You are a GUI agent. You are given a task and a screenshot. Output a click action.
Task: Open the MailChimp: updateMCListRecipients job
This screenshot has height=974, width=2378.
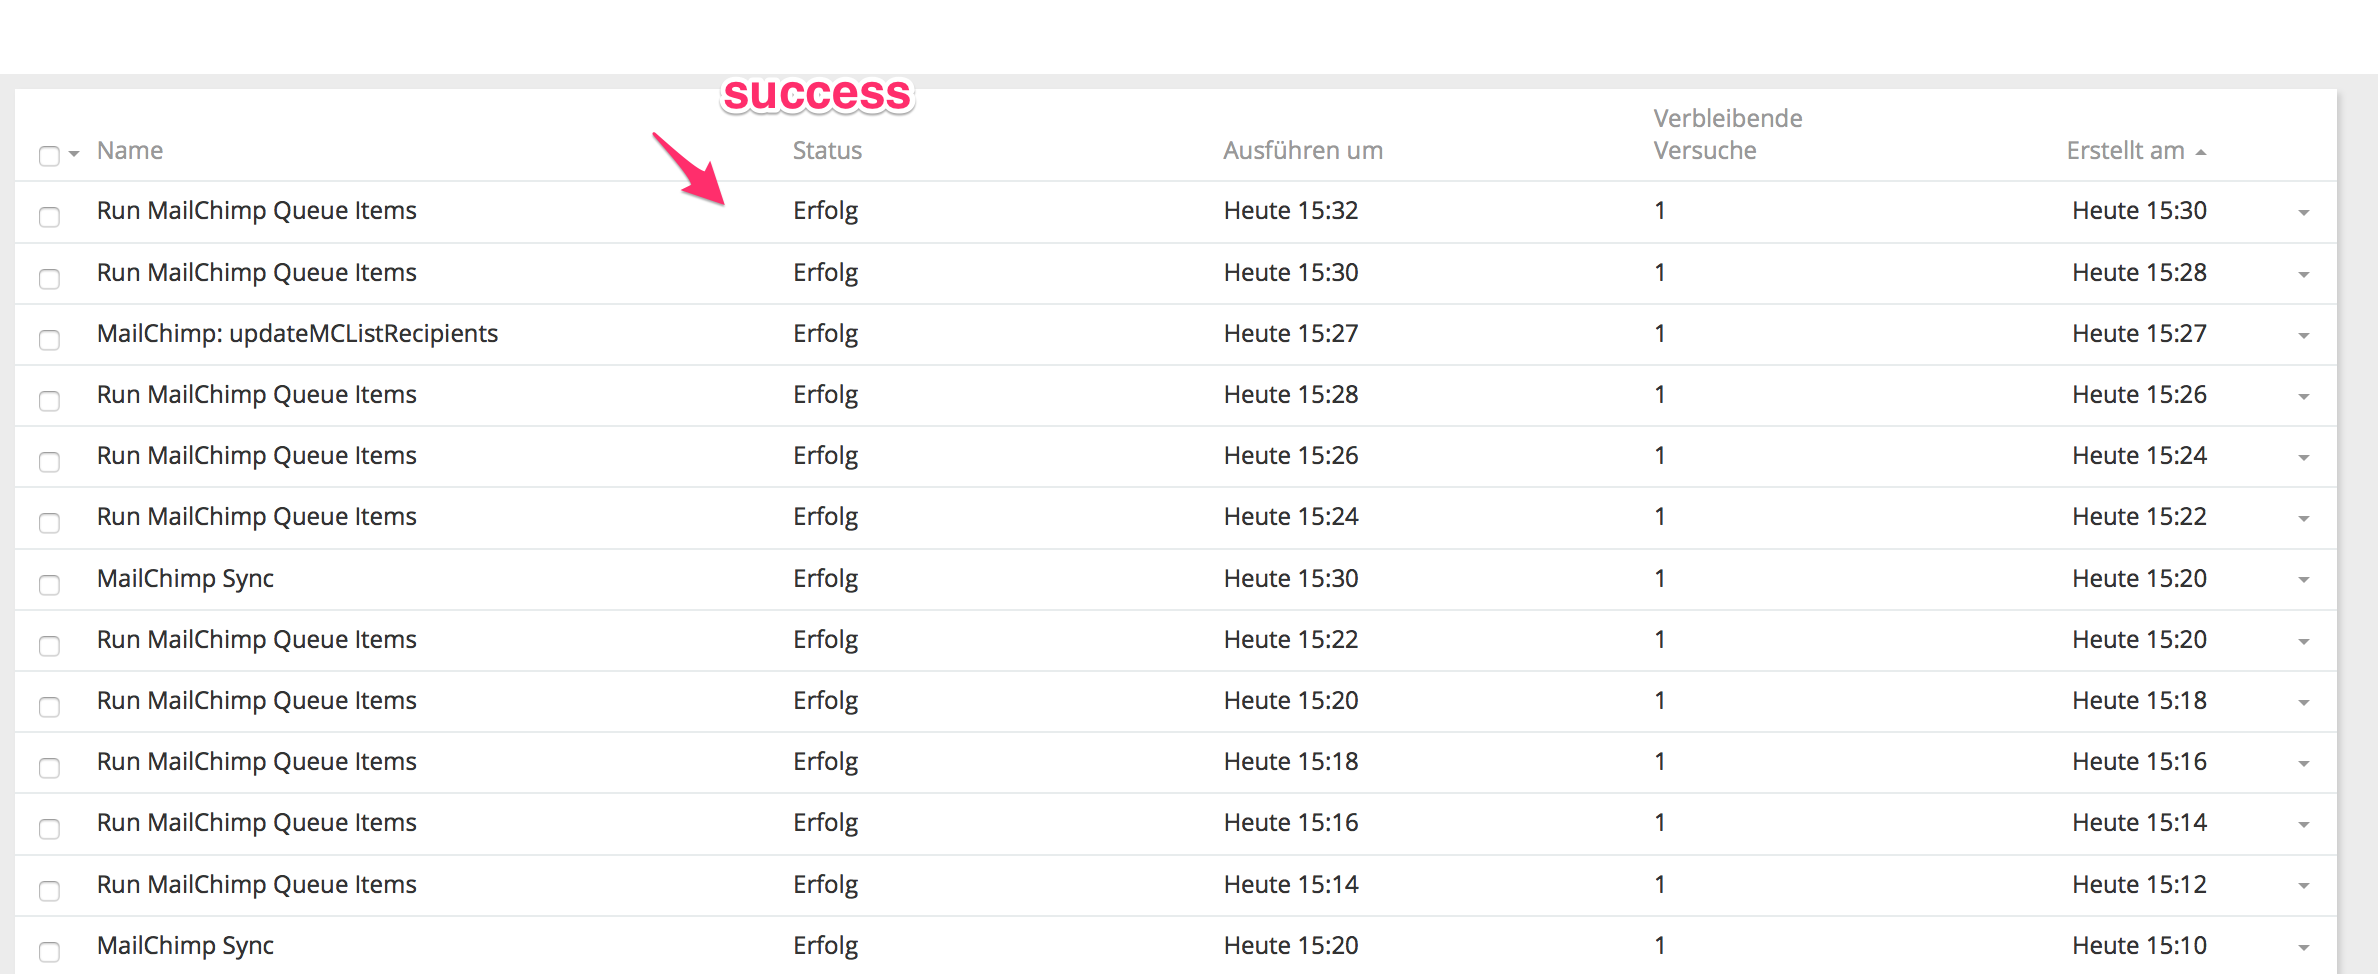pos(297,333)
